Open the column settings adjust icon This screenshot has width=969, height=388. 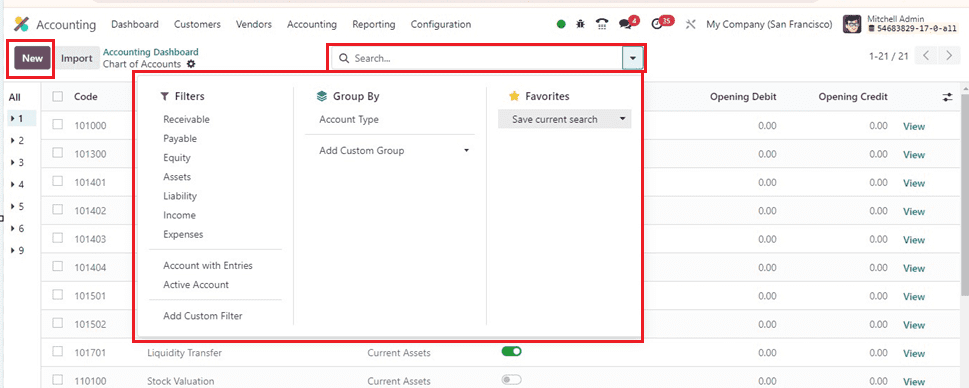pos(947,97)
